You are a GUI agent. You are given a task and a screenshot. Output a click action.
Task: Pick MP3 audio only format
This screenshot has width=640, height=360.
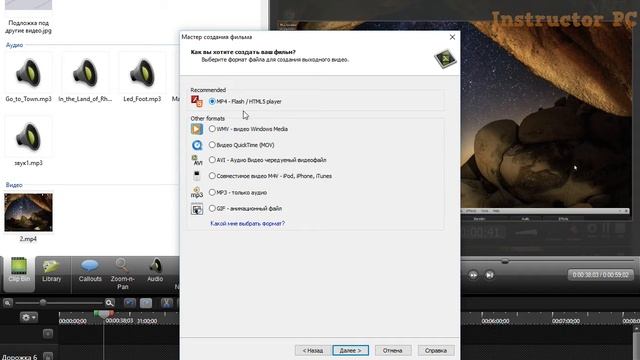(212, 192)
